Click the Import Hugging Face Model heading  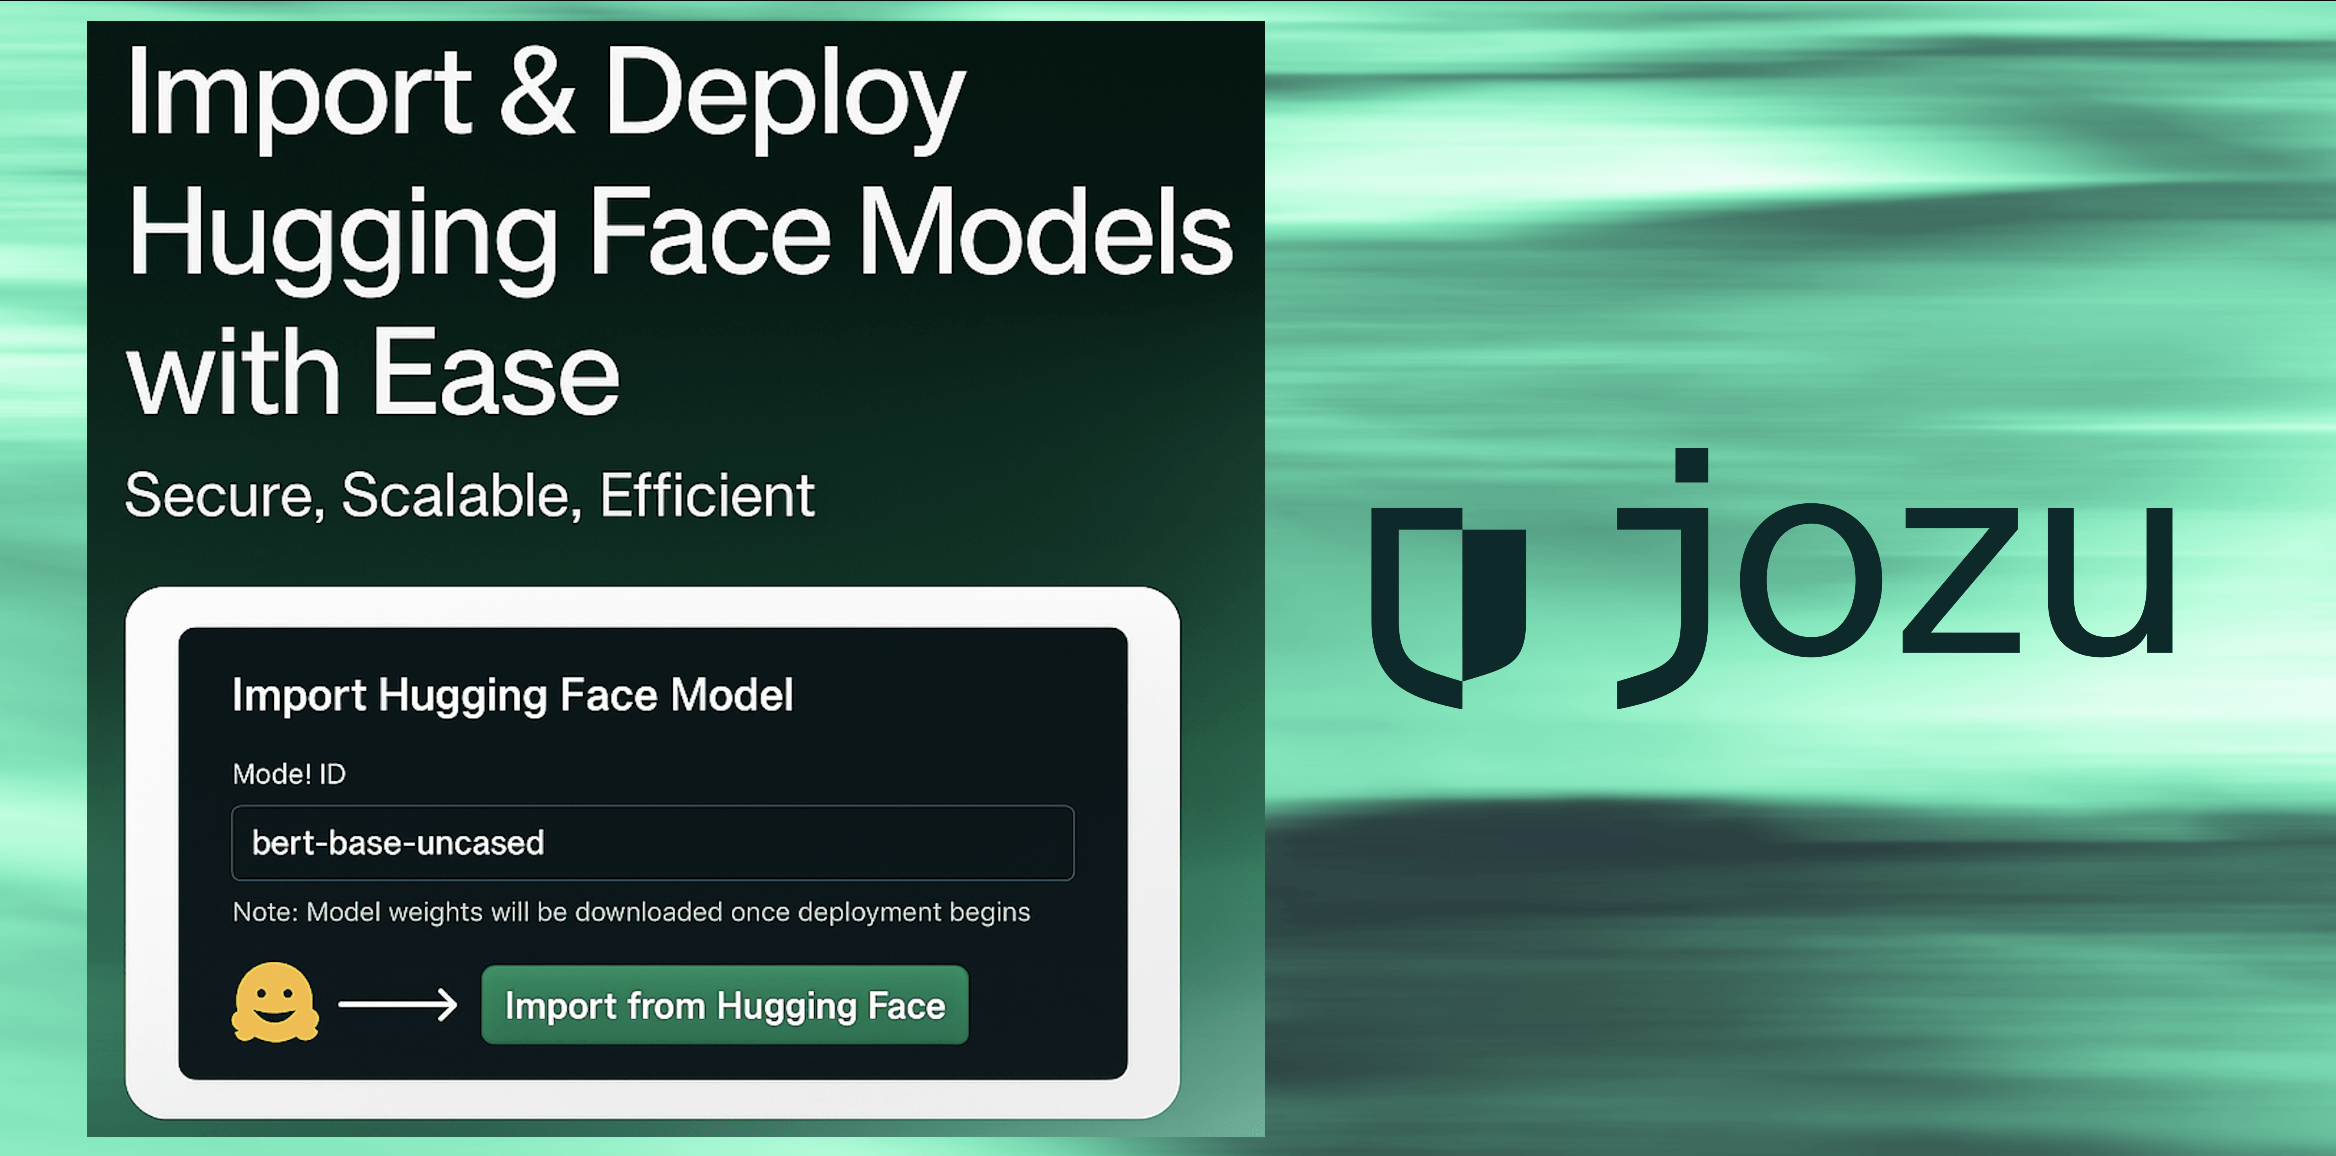[x=512, y=695]
